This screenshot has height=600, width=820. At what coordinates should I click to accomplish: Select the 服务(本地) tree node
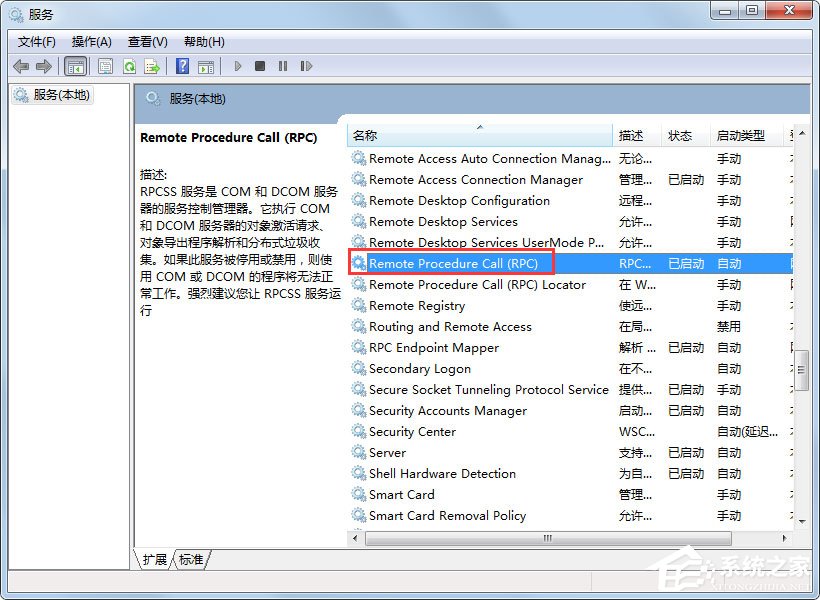tap(60, 95)
